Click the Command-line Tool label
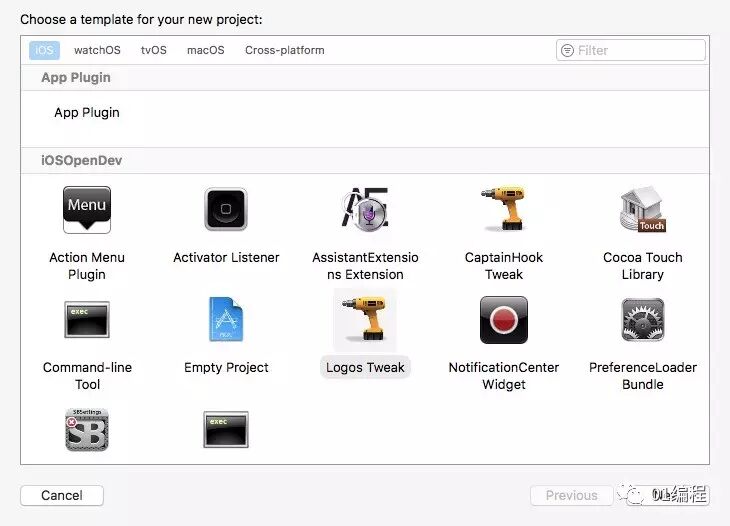Screen dimensions: 730x526 [x=88, y=376]
